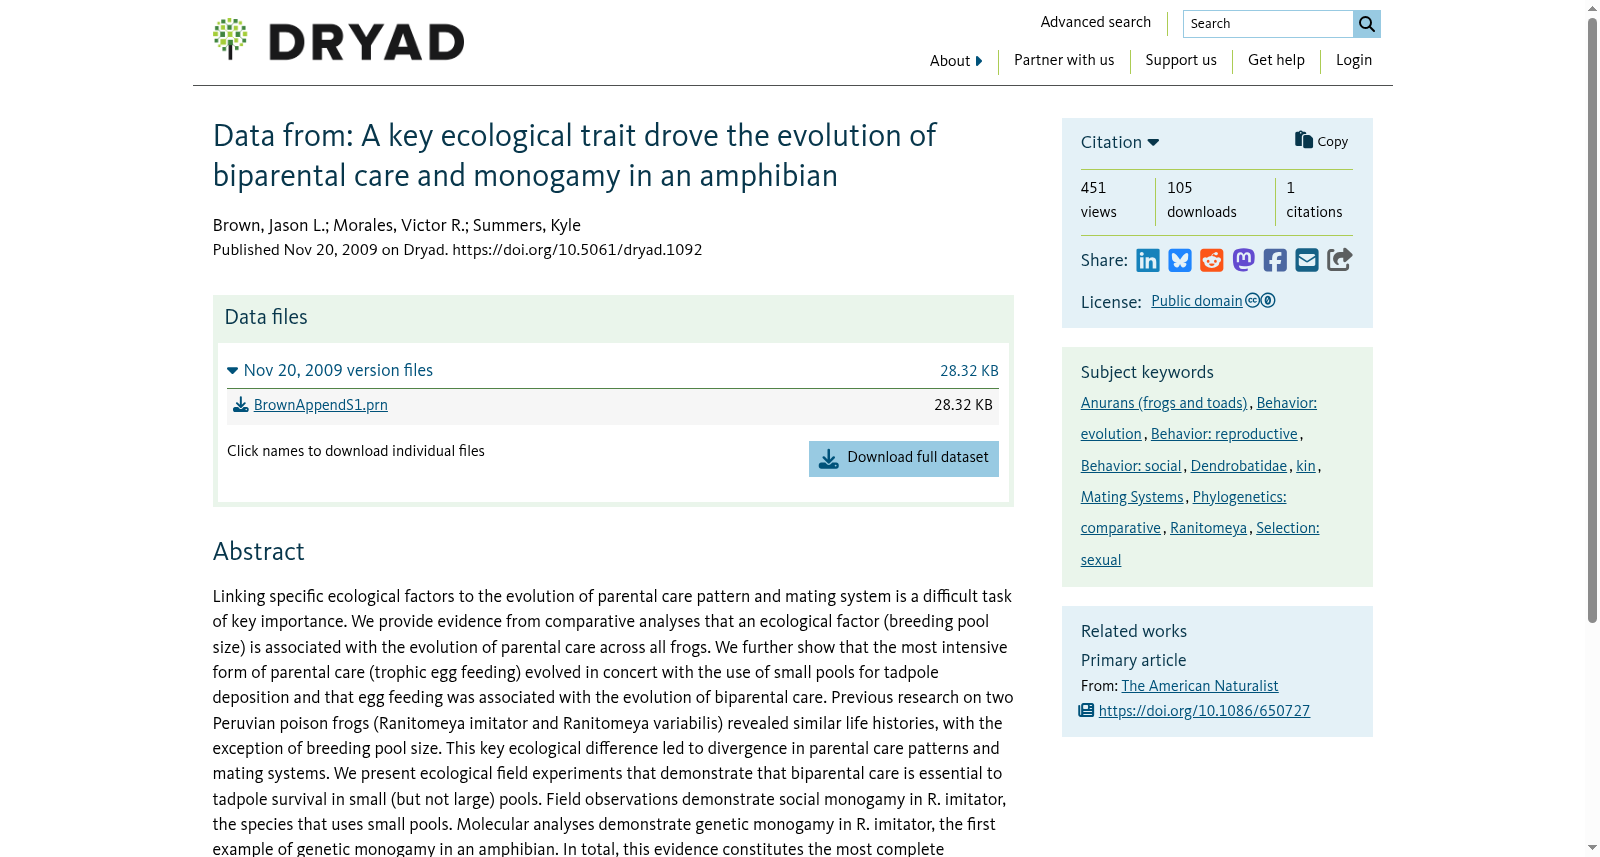The image size is (1600, 857).
Task: Click the page vertical scrollbar
Action: pos(1592,320)
